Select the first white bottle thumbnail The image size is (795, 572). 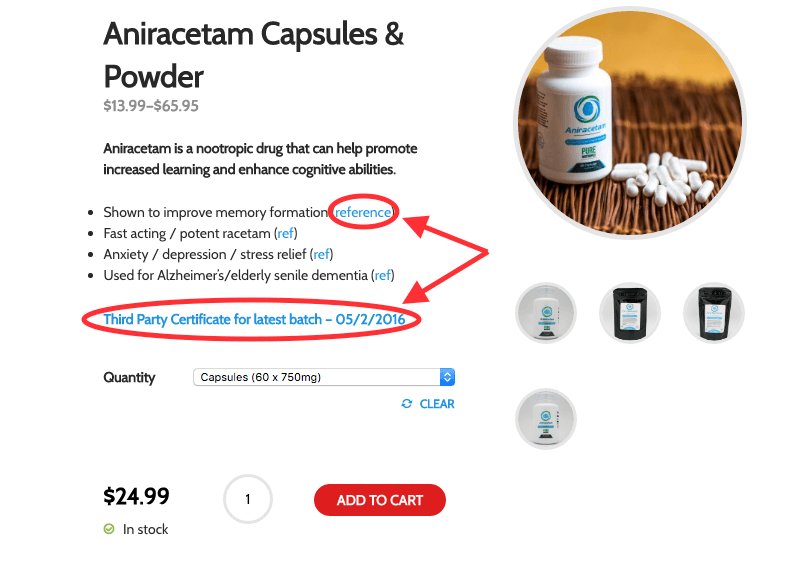[546, 313]
